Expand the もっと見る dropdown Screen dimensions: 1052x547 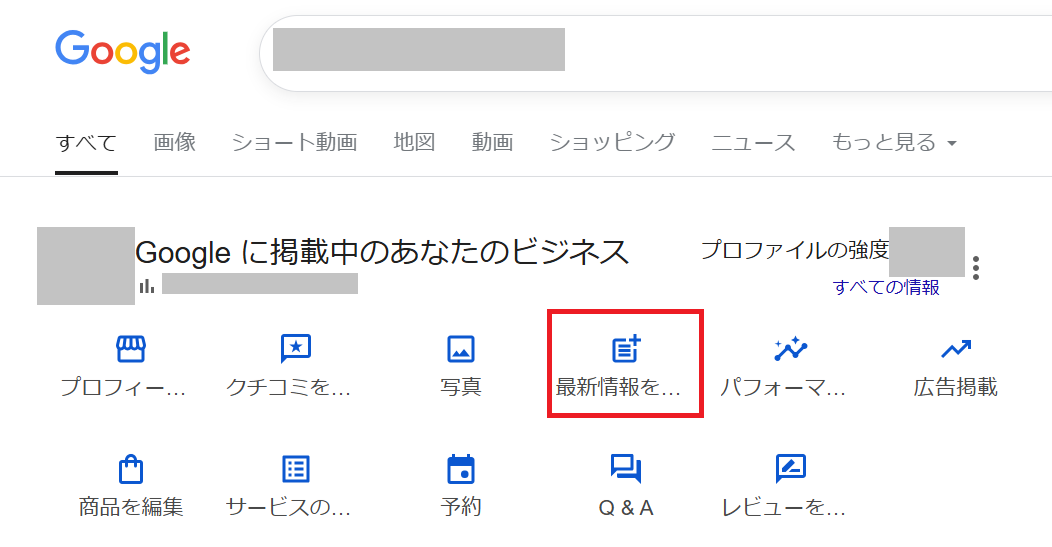894,142
